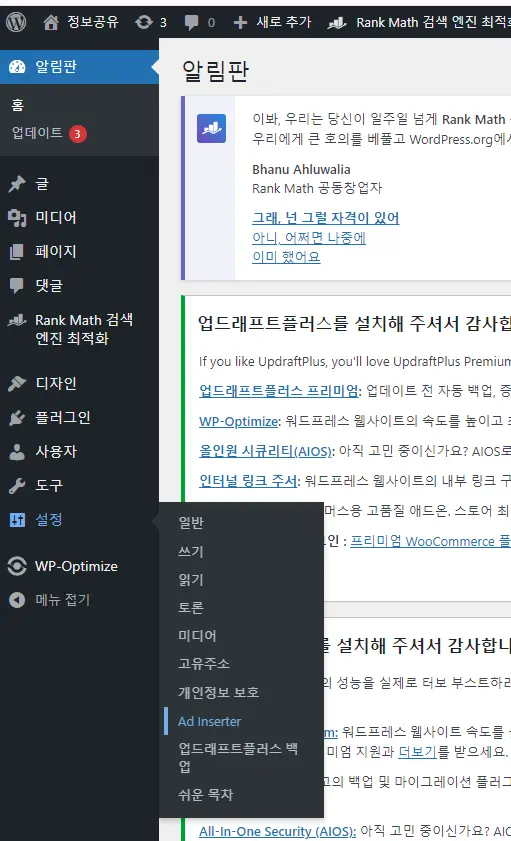Open 업드래프트플러스 백업 settings
Image resolution: width=511 pixels, height=841 pixels.
tap(238, 757)
